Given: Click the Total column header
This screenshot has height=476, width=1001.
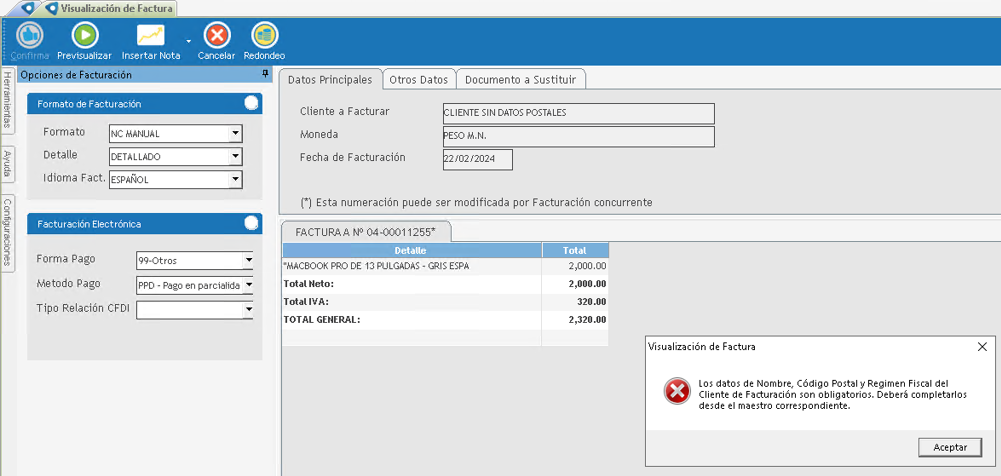Looking at the screenshot, I should (x=575, y=250).
